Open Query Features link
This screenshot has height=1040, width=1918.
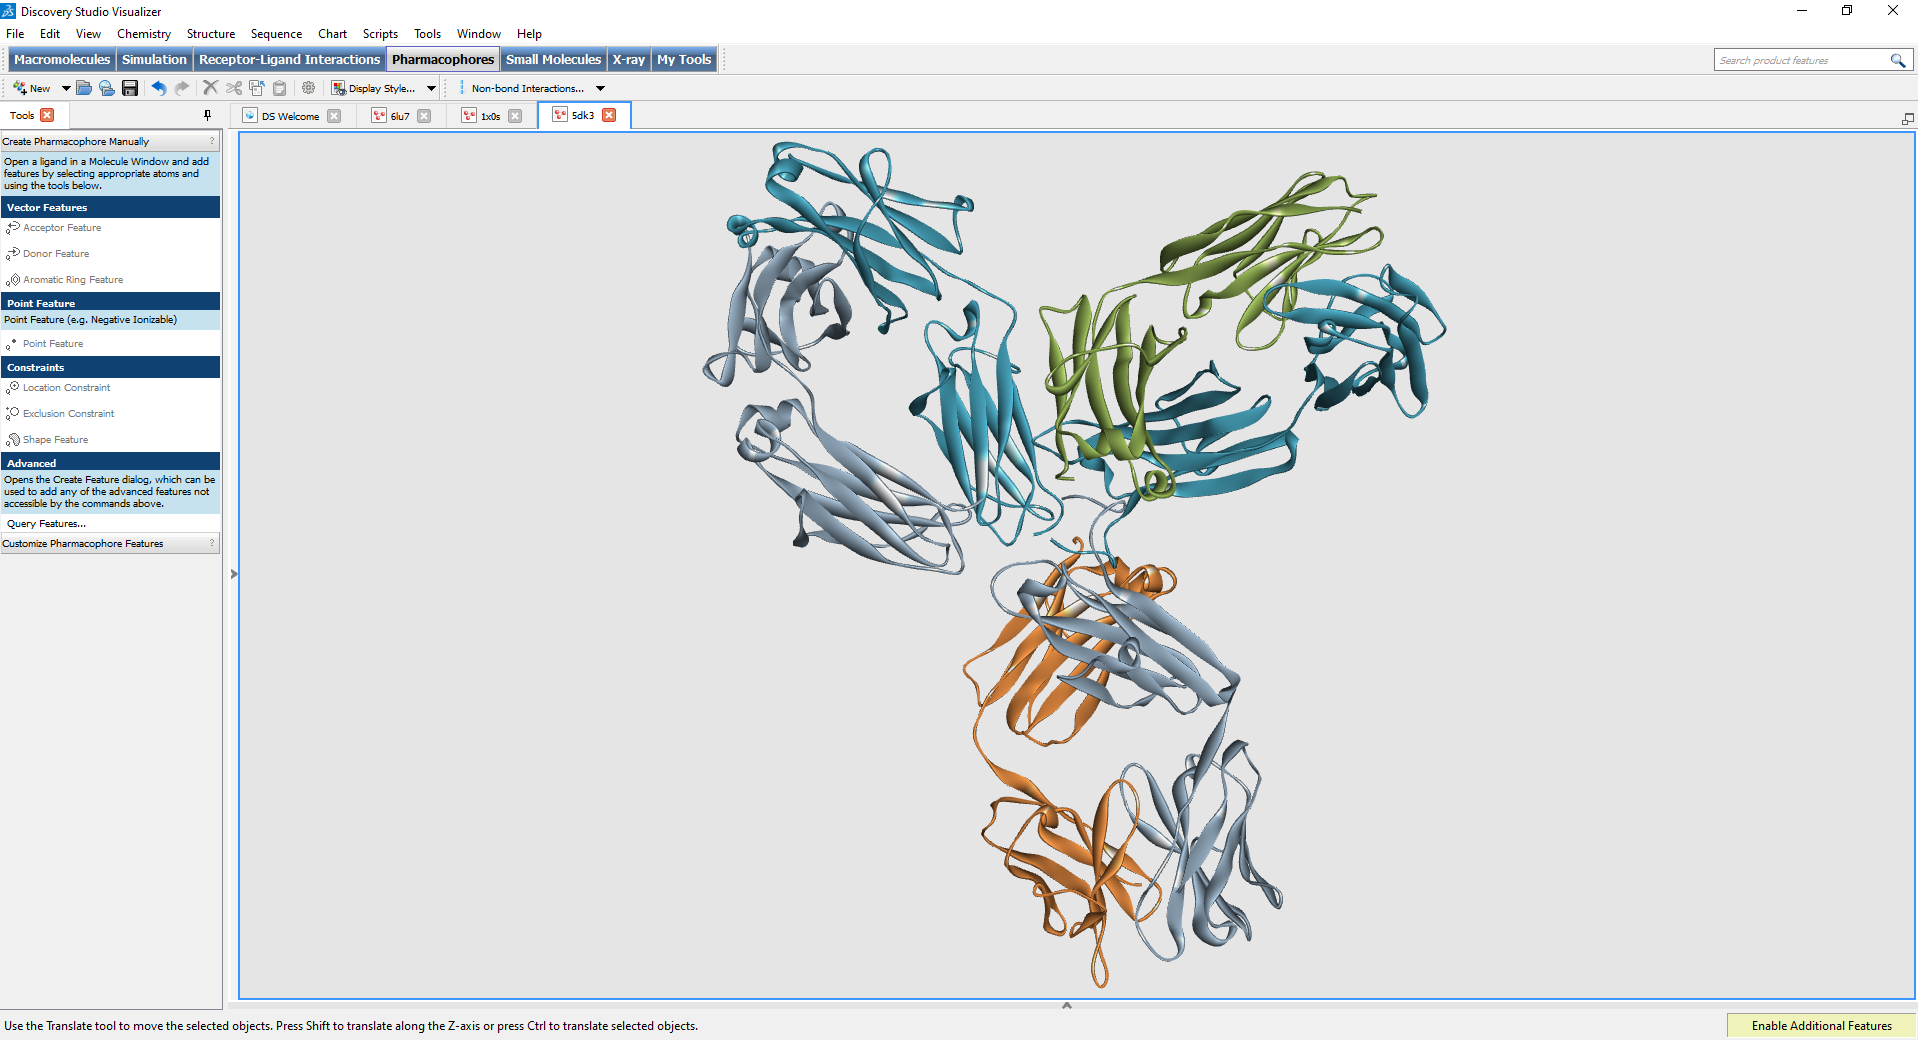47,524
